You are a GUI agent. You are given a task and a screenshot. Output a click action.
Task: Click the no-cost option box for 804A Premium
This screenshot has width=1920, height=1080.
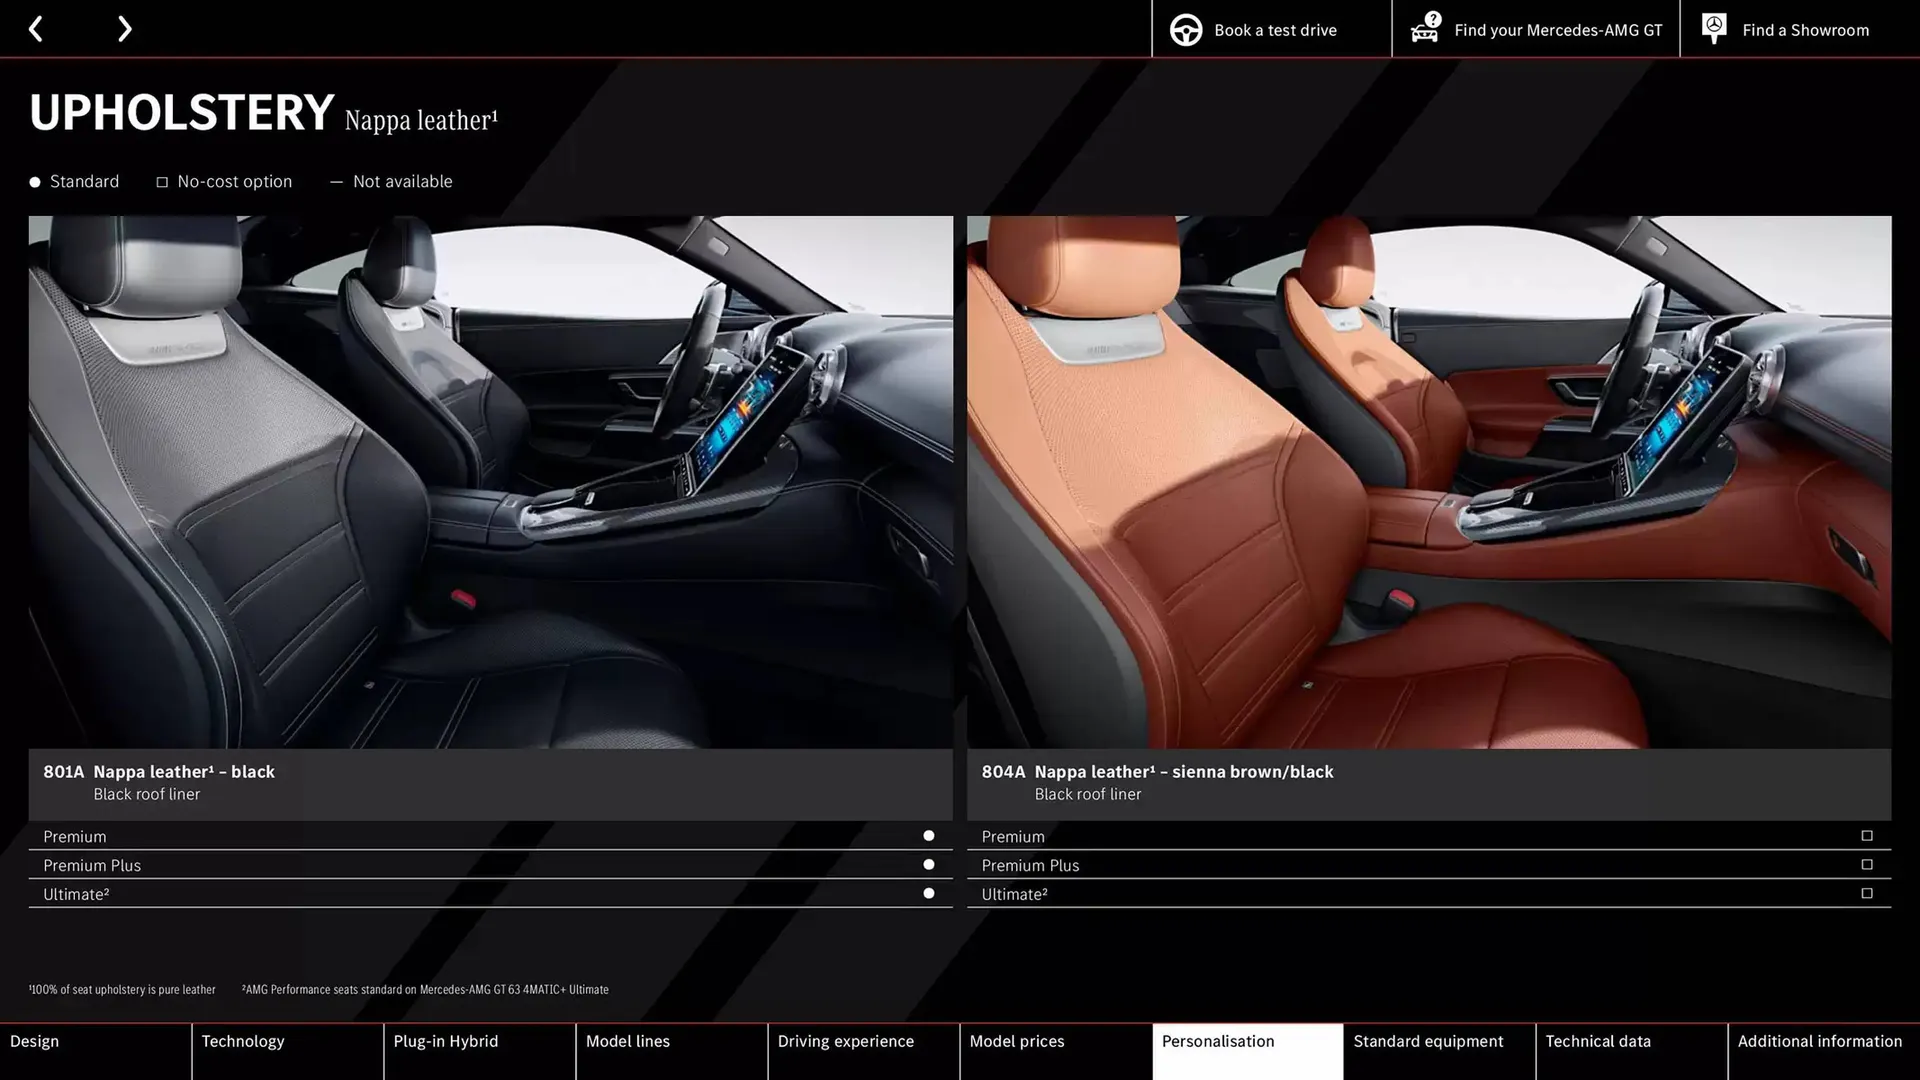pyautogui.click(x=1867, y=836)
